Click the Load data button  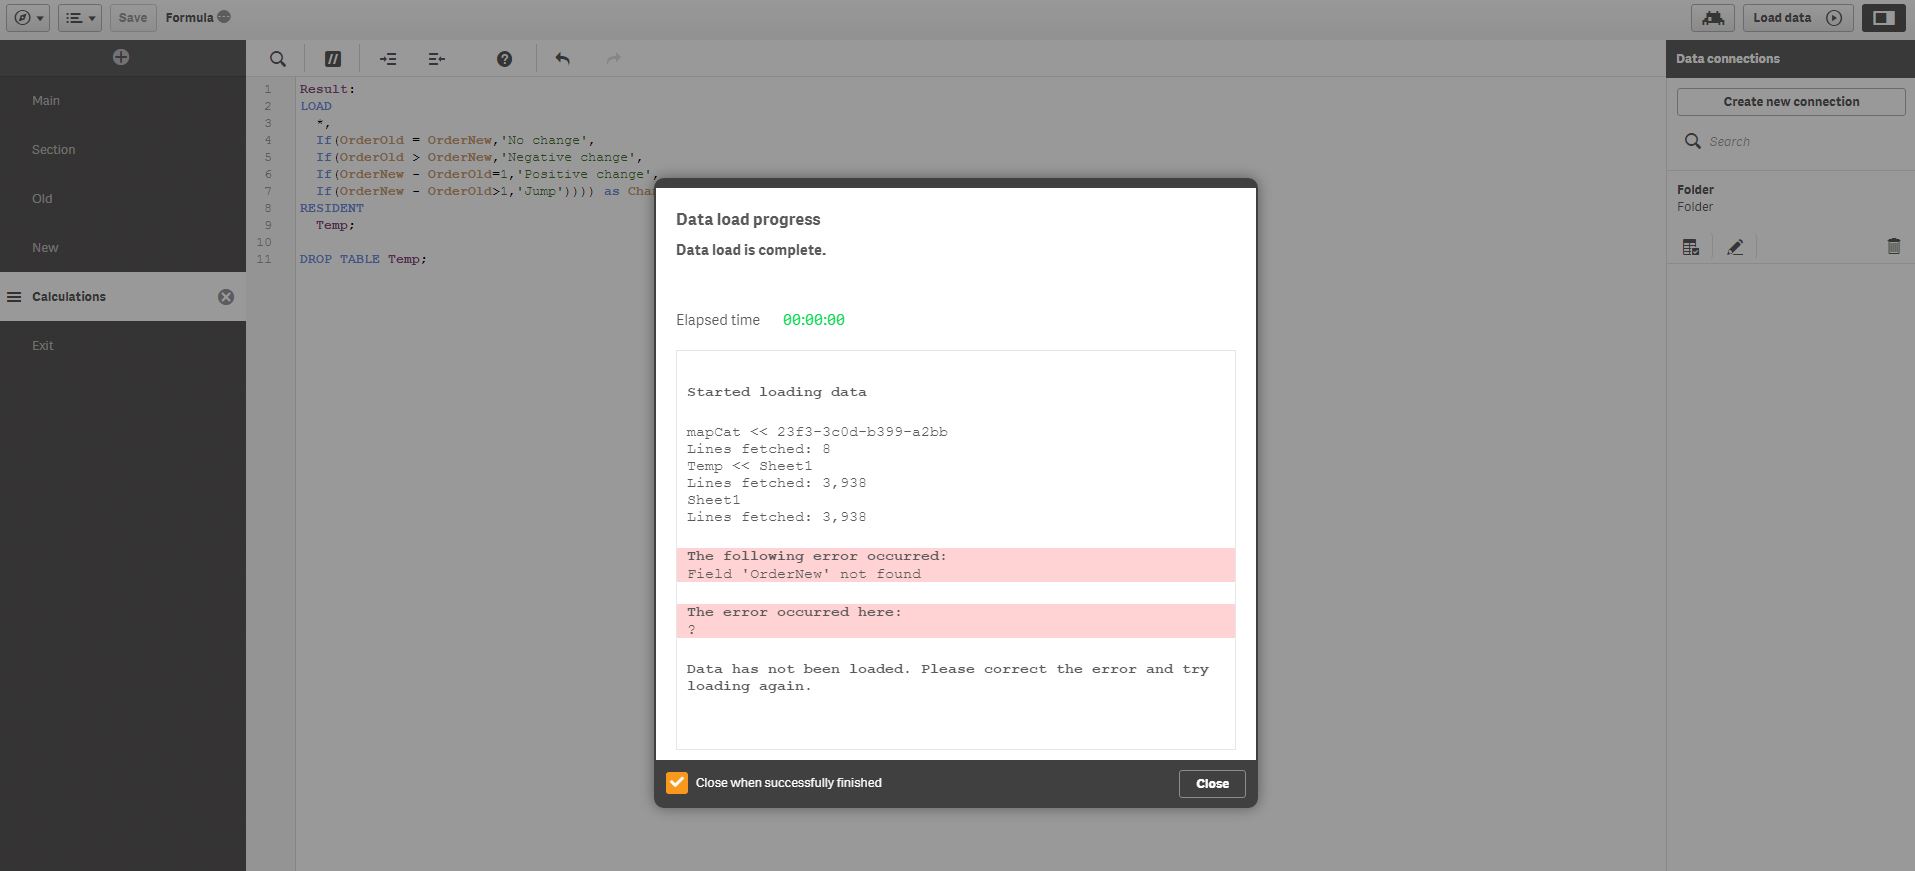[1798, 18]
